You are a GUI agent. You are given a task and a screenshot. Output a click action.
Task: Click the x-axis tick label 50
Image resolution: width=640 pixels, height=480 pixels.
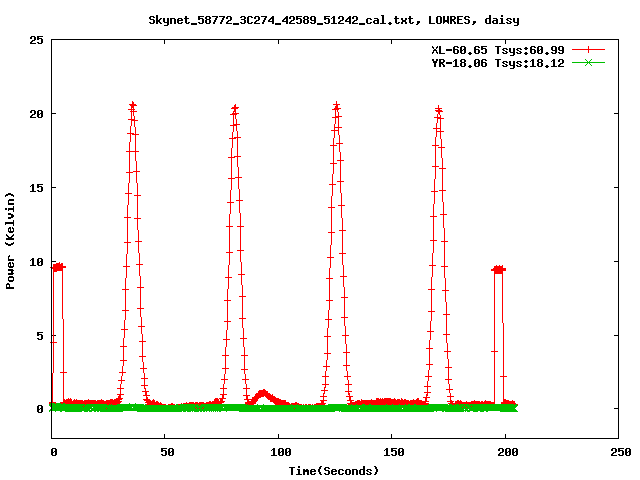(167, 452)
